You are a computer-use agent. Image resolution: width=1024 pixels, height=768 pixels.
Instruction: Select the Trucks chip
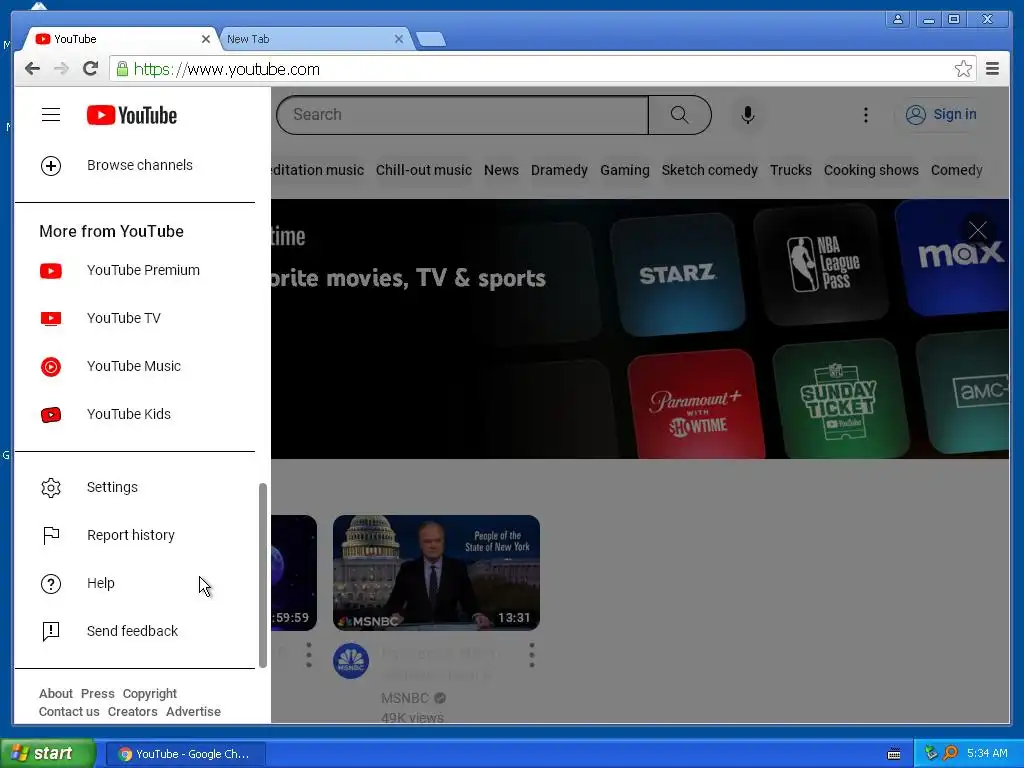[x=790, y=170]
